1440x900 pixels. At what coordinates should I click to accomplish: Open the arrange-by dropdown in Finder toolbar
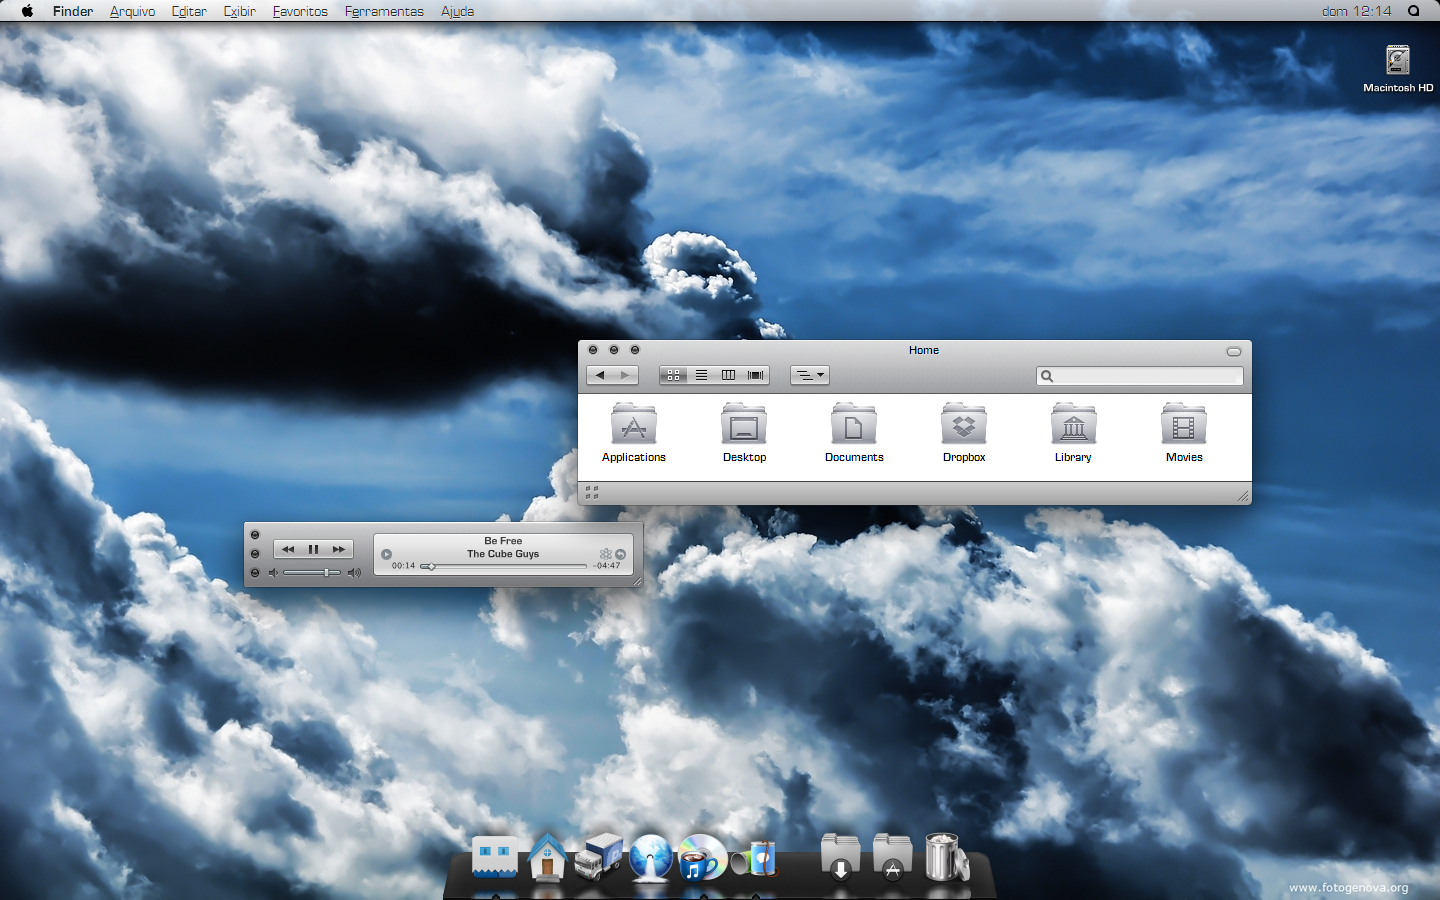810,375
